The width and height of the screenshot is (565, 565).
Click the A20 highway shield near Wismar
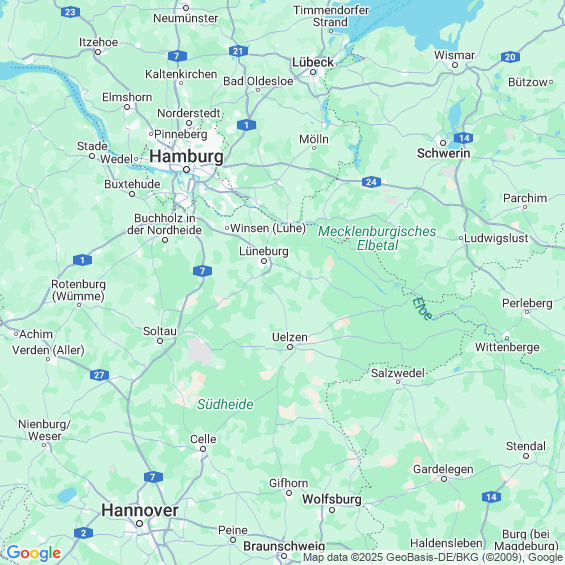(510, 57)
